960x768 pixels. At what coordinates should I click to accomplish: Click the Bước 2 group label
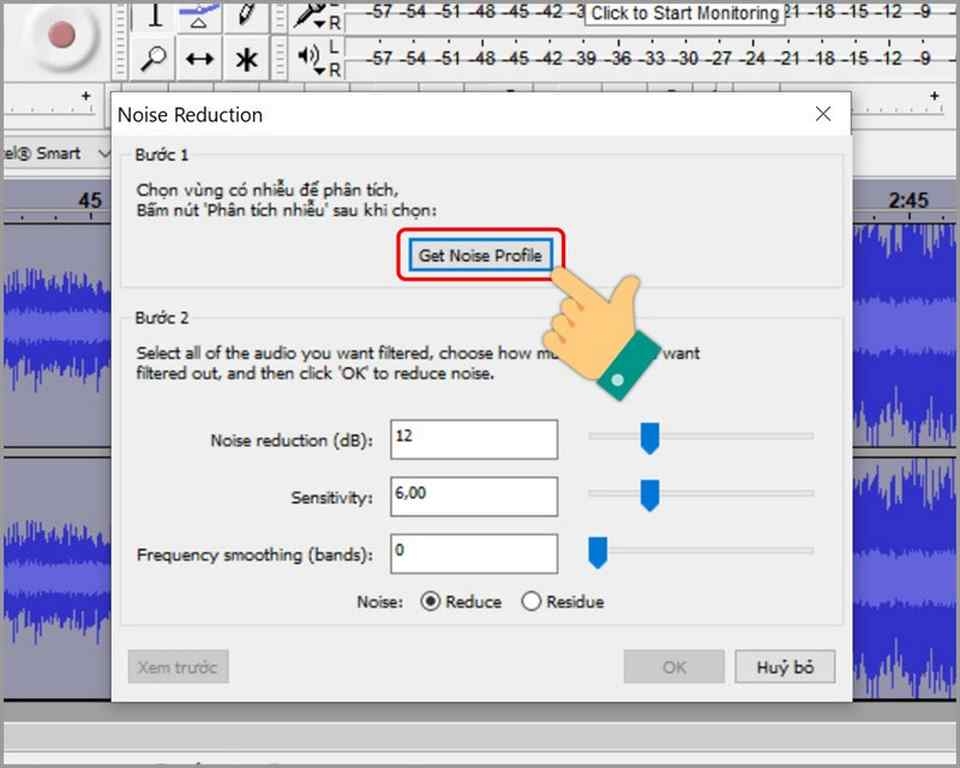(x=162, y=317)
